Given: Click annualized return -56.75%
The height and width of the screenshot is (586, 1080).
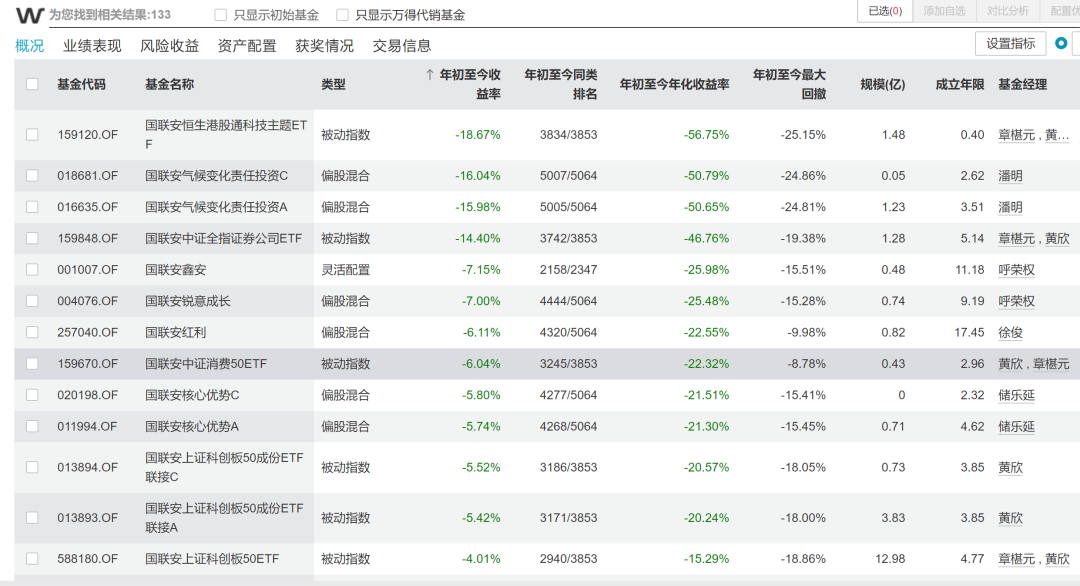Looking at the screenshot, I should (x=706, y=135).
